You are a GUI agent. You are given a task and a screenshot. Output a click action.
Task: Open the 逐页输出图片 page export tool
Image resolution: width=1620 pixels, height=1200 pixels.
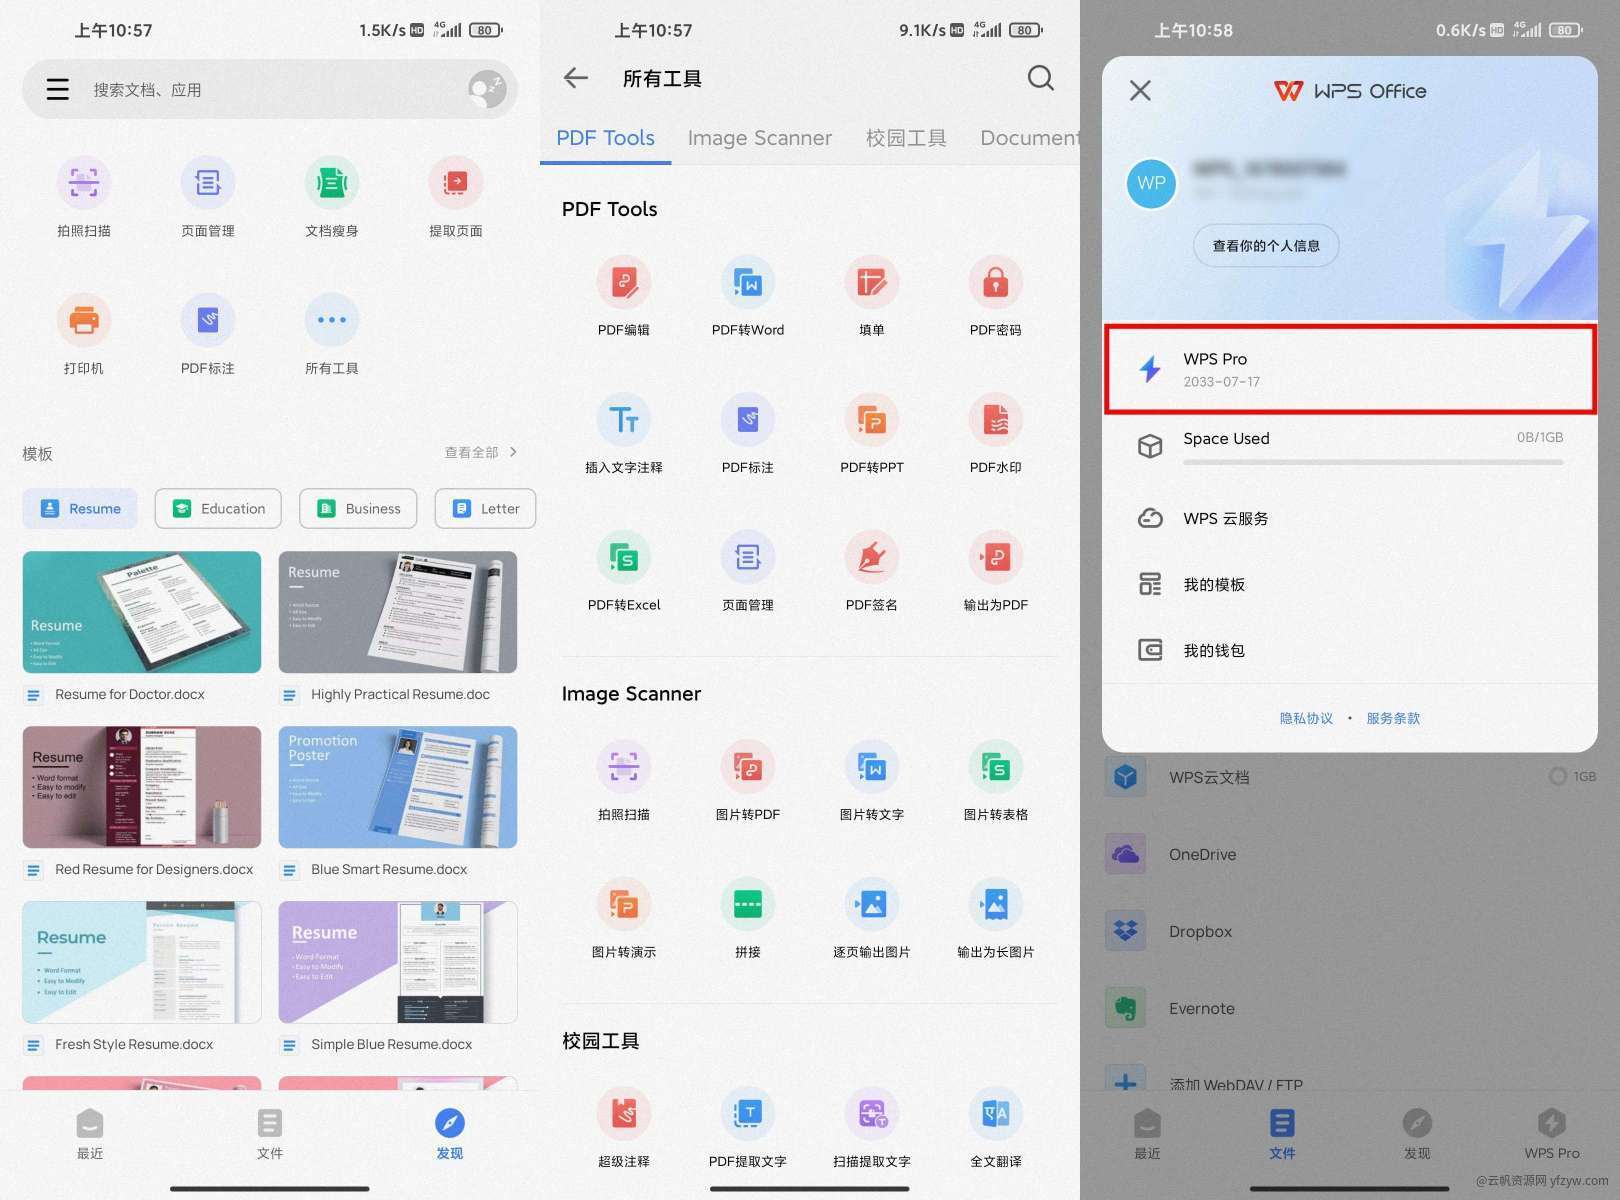[872, 919]
